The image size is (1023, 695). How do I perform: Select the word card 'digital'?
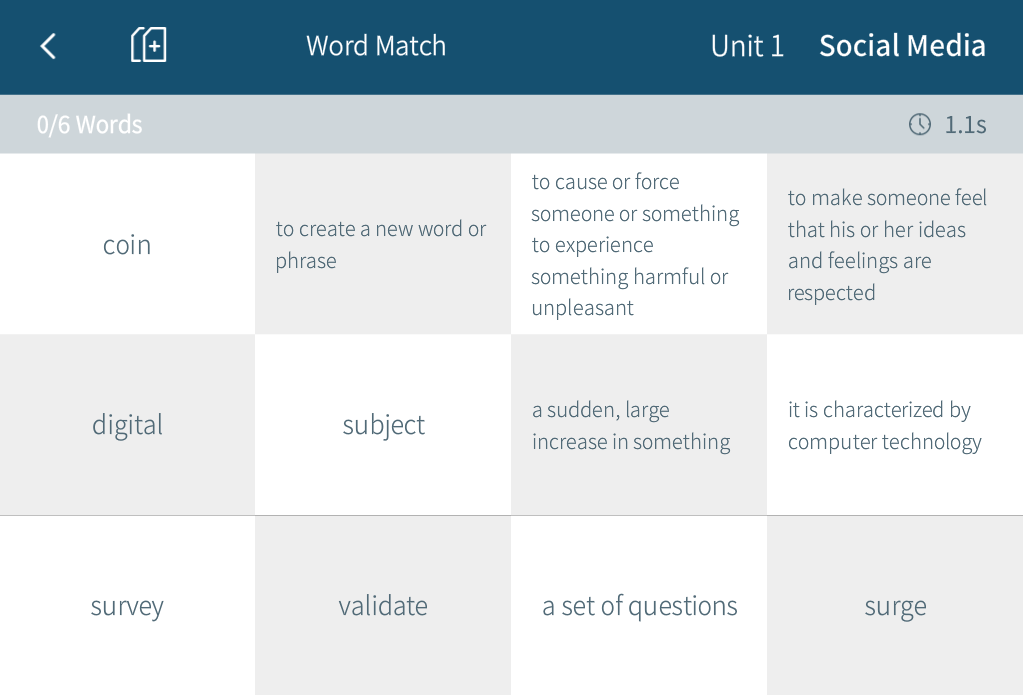click(x=127, y=425)
